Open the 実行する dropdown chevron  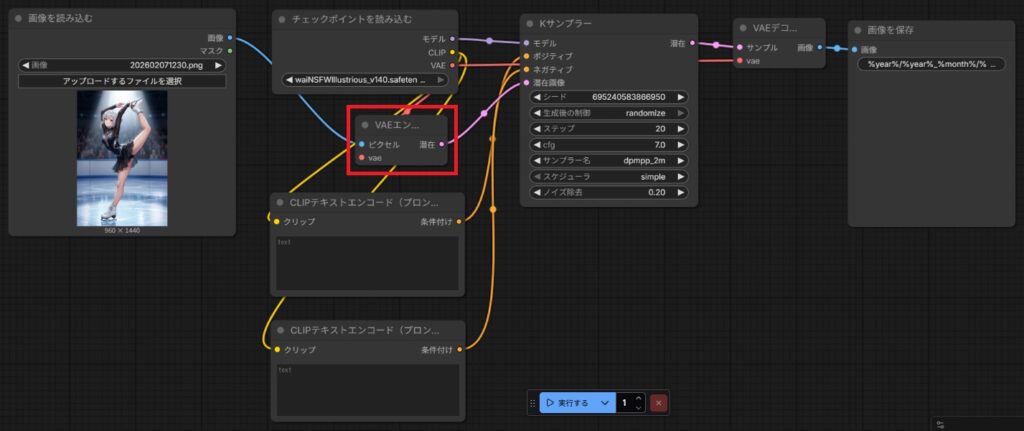click(604, 402)
